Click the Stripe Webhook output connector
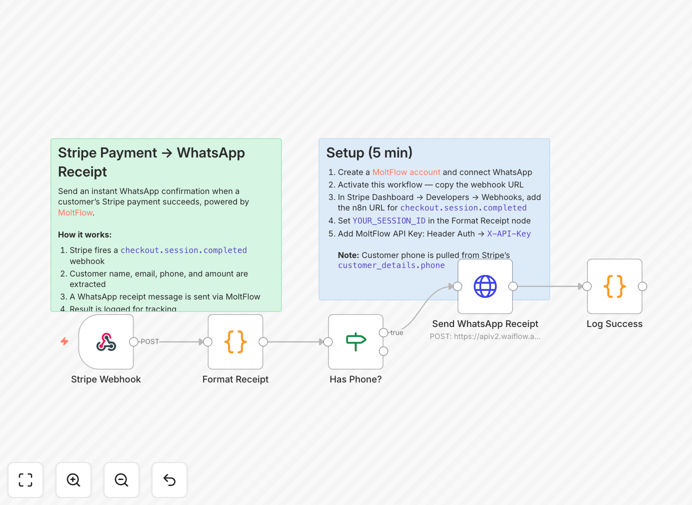 (x=134, y=342)
